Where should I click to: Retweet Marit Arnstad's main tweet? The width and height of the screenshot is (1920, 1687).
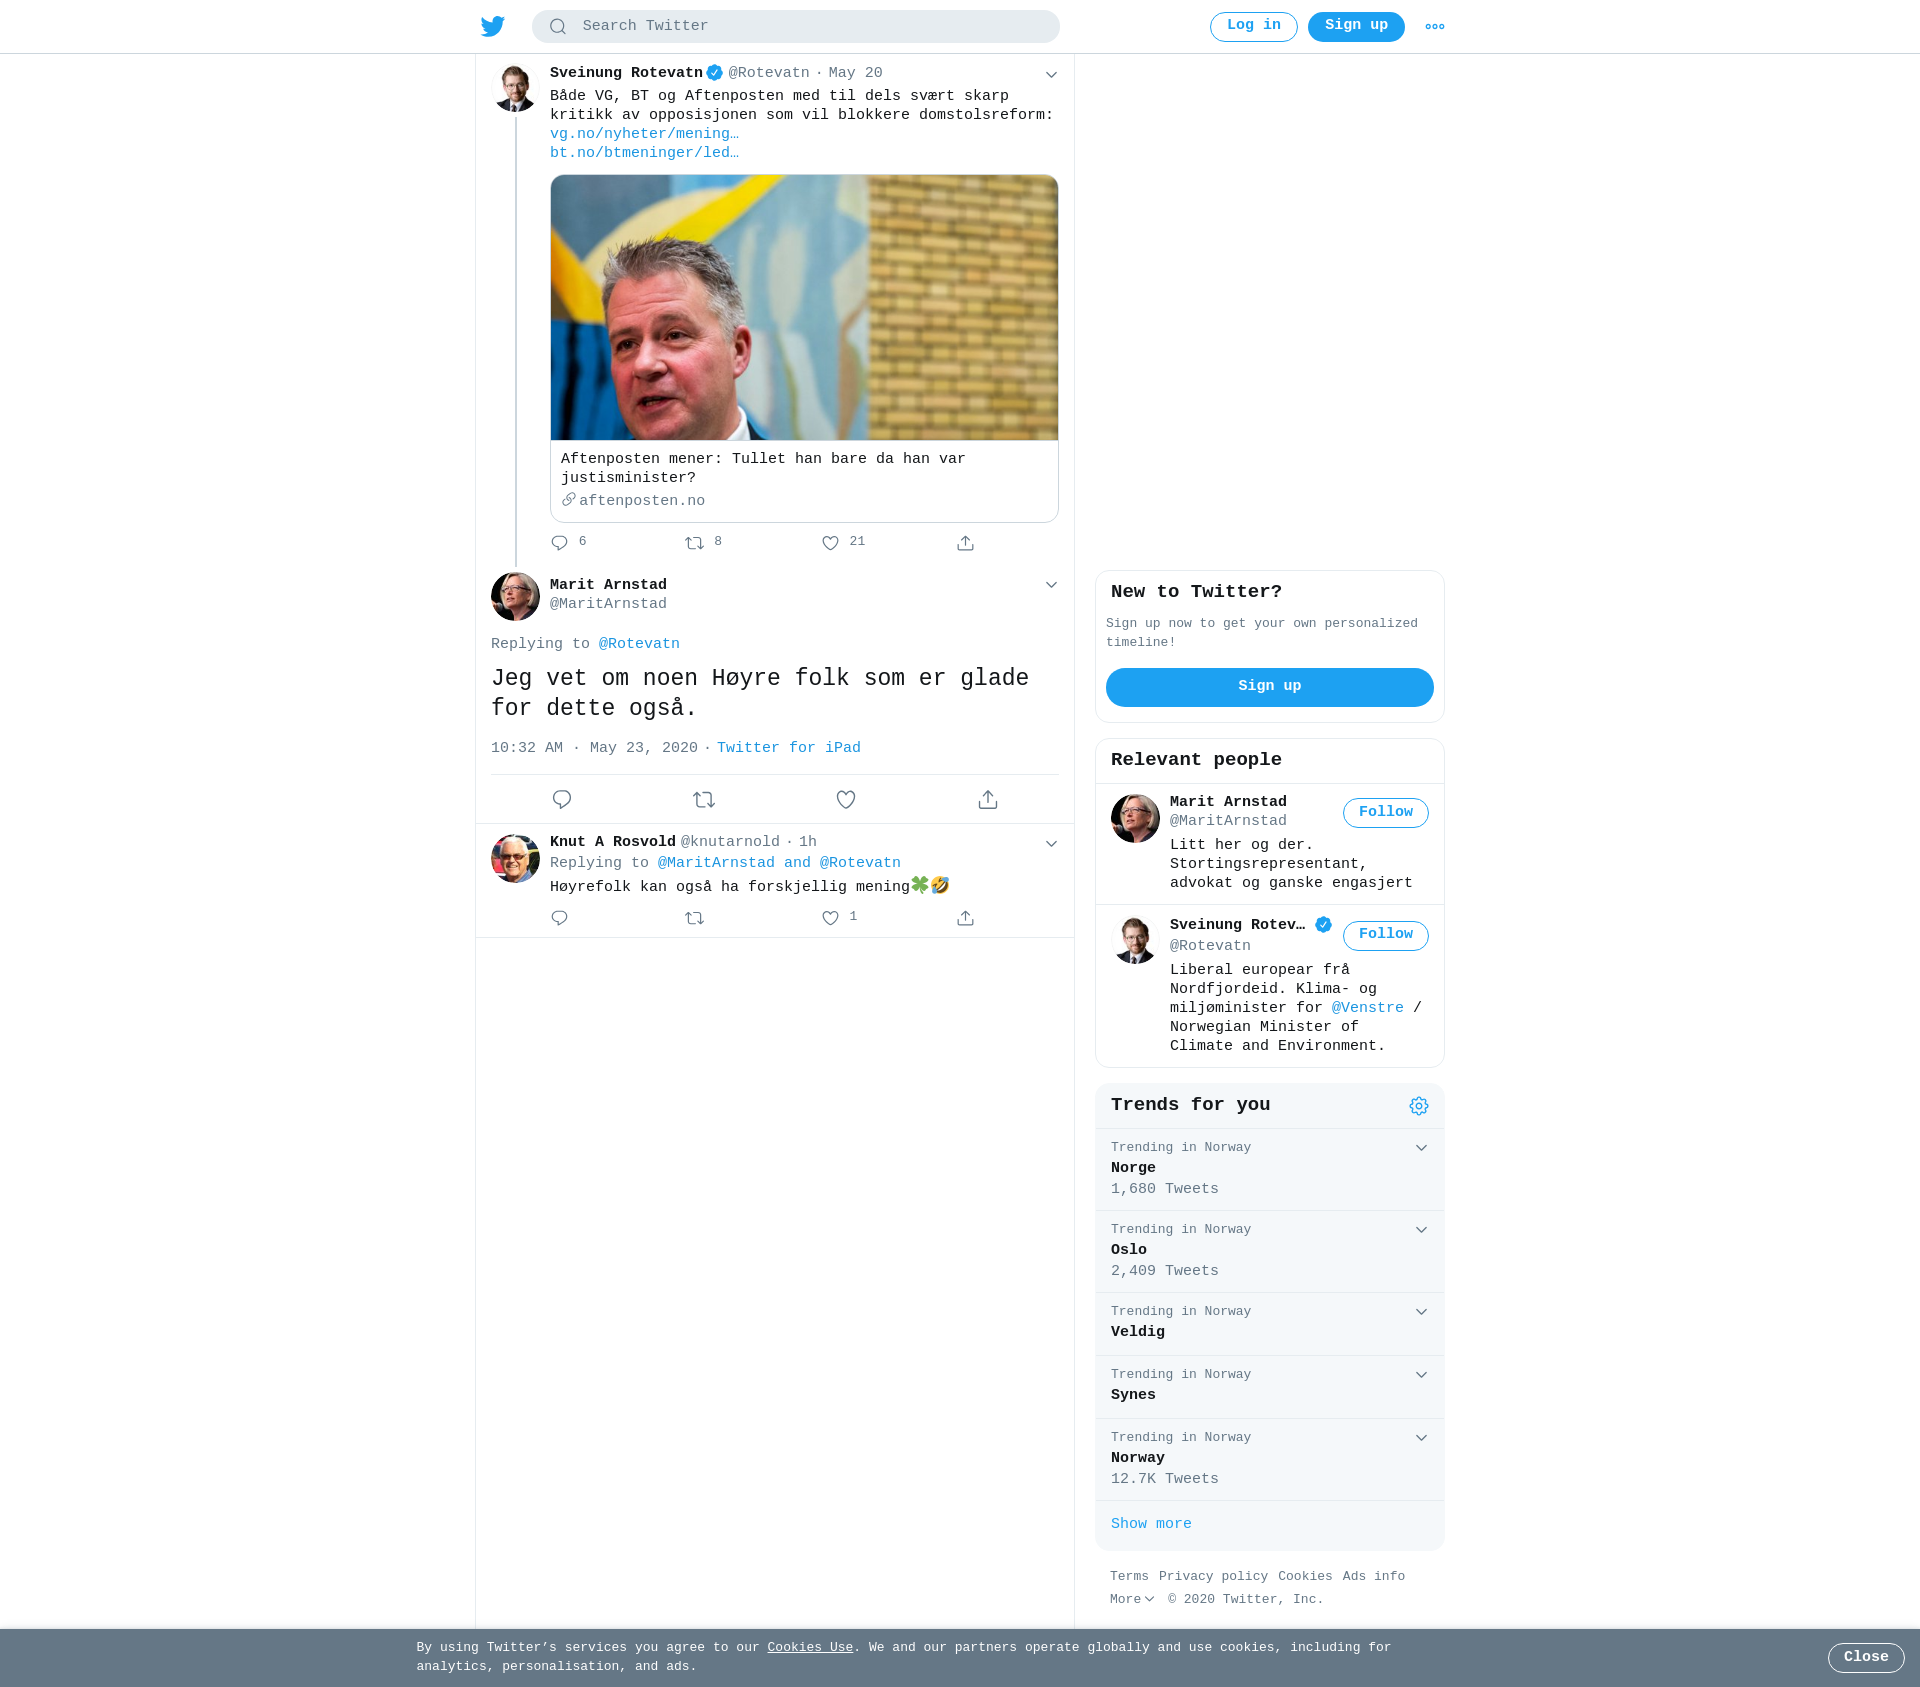[x=704, y=799]
